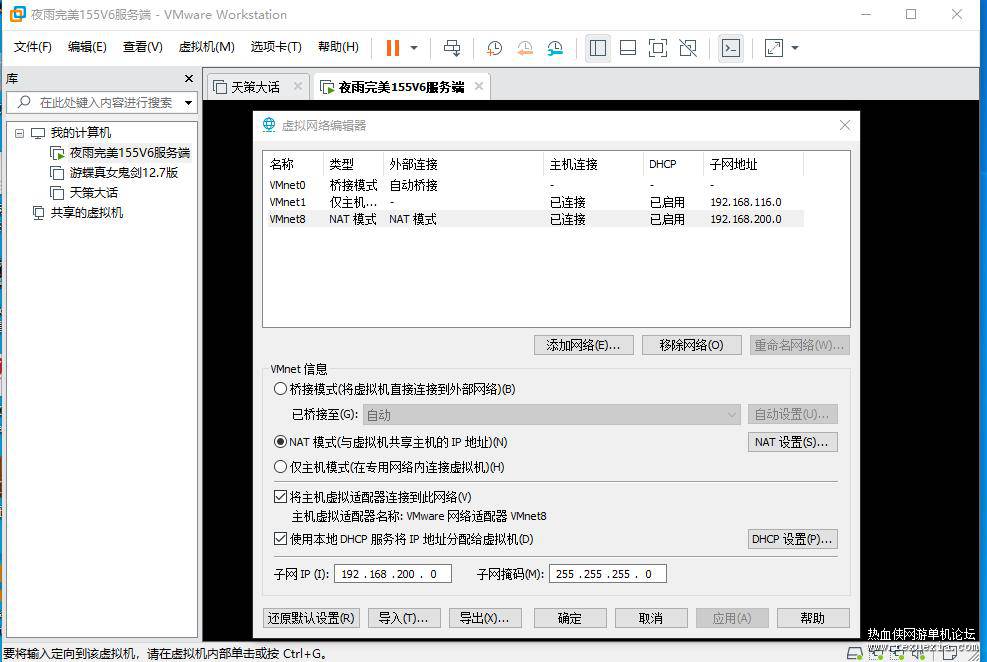The image size is (987, 662).
Task: Click the full screen mode toolbar icon
Action: [658, 48]
